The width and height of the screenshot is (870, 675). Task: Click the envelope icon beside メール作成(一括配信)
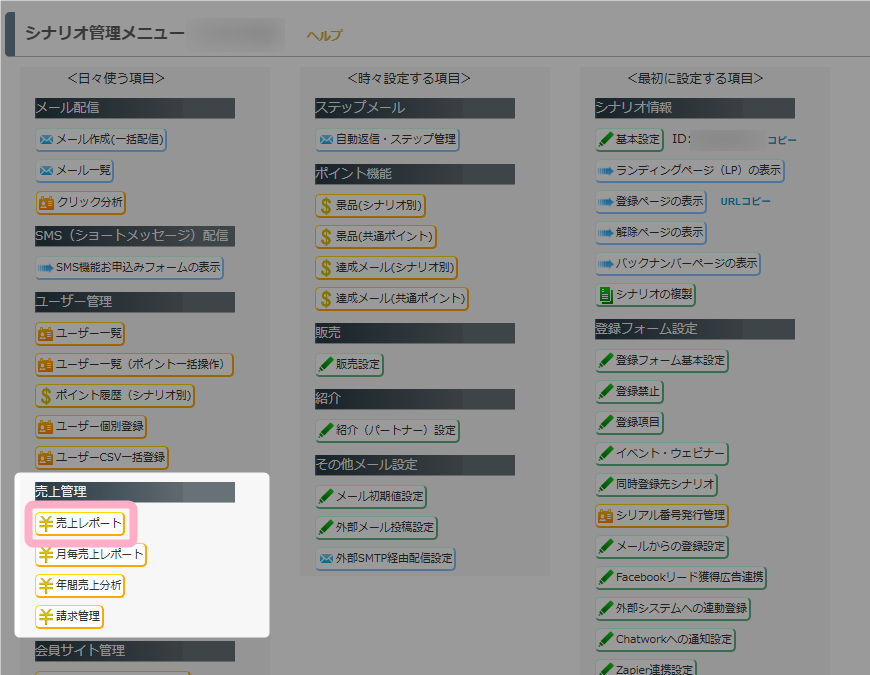tap(46, 139)
